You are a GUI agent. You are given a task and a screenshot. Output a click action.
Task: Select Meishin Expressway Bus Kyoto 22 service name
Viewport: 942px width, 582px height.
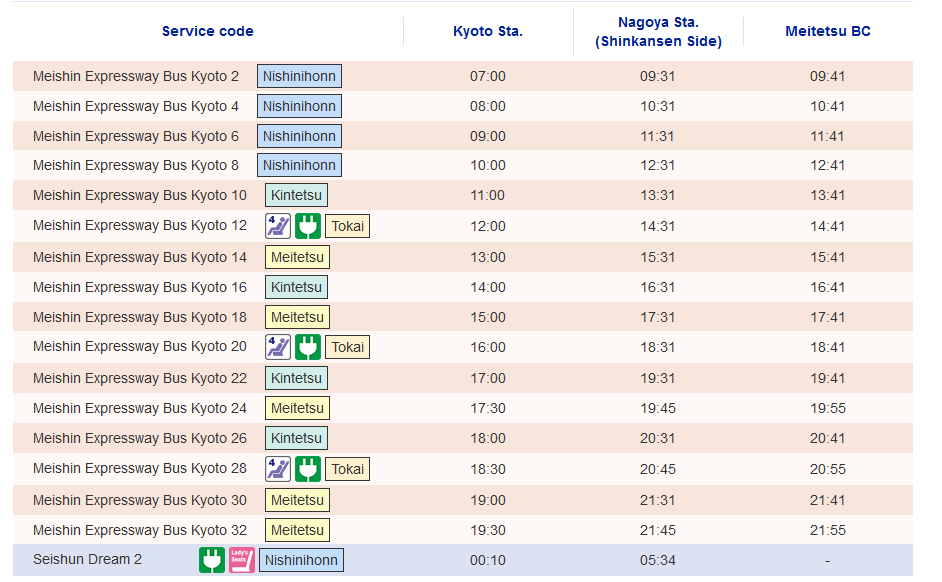pos(140,378)
